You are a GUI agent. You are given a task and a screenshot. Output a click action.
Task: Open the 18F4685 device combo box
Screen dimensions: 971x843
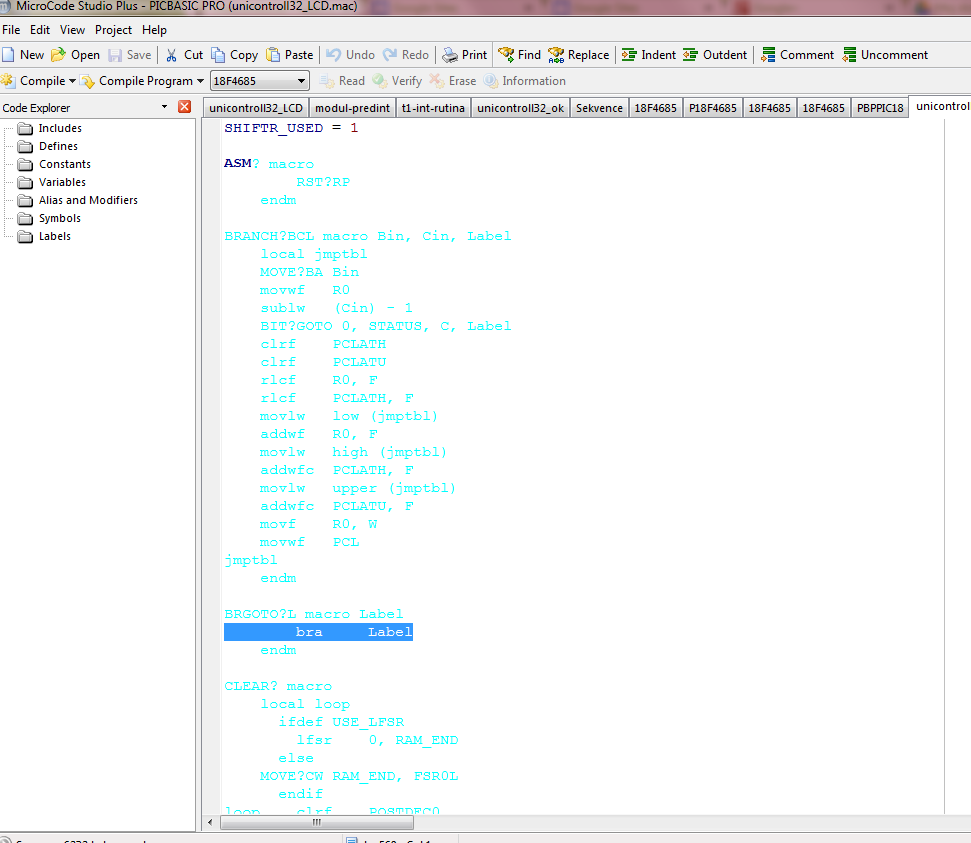click(301, 81)
